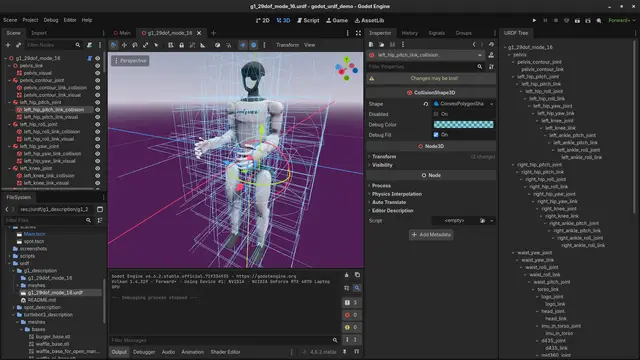Hide the left_knee_joint node
Image resolution: width=640 pixels, height=360 pixels.
pos(98,168)
